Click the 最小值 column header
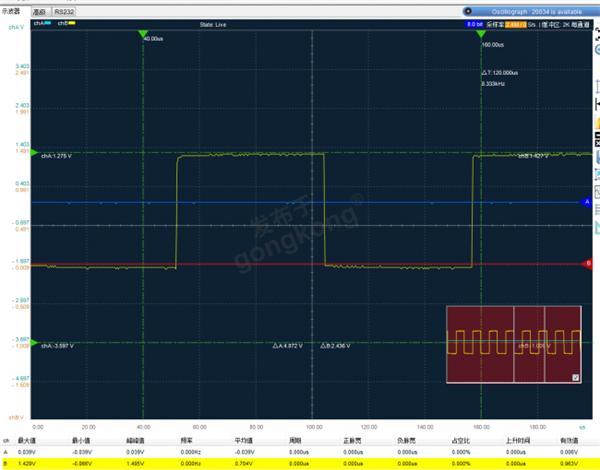 [81, 441]
